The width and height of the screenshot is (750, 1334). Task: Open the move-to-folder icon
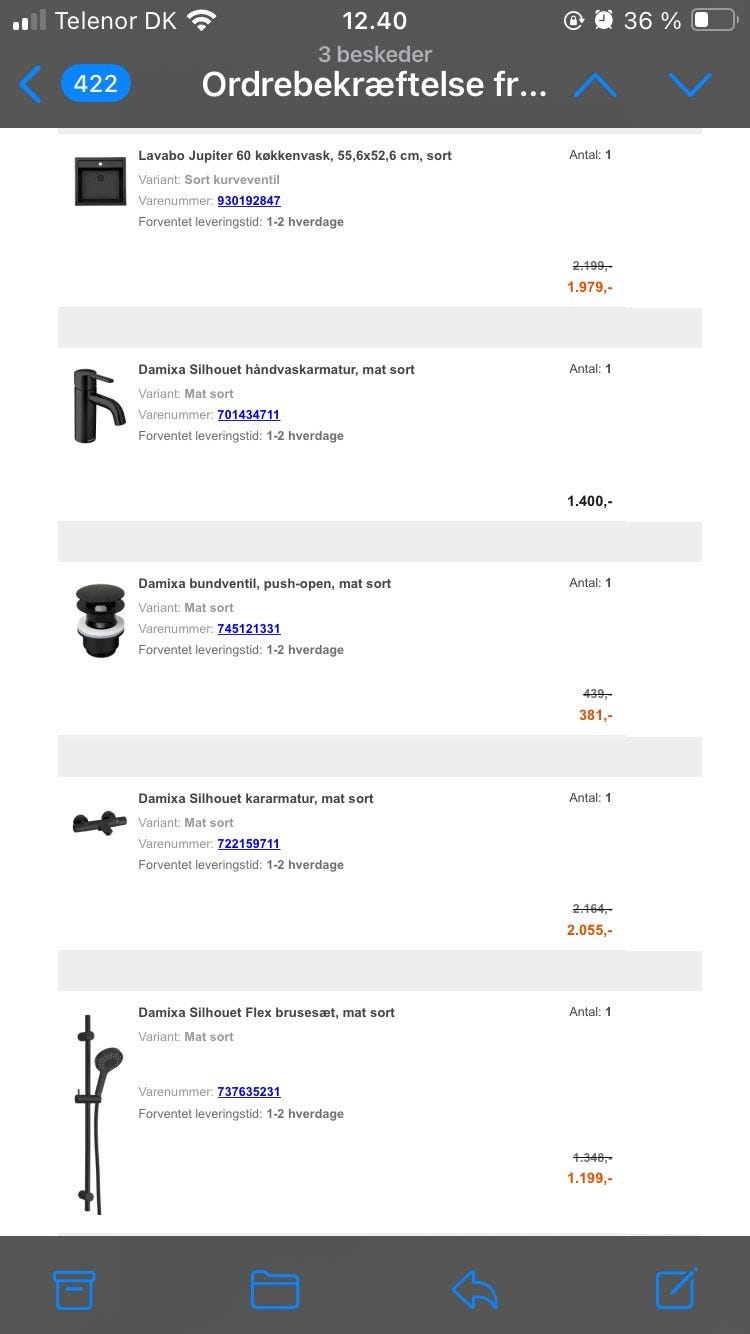[x=274, y=1289]
